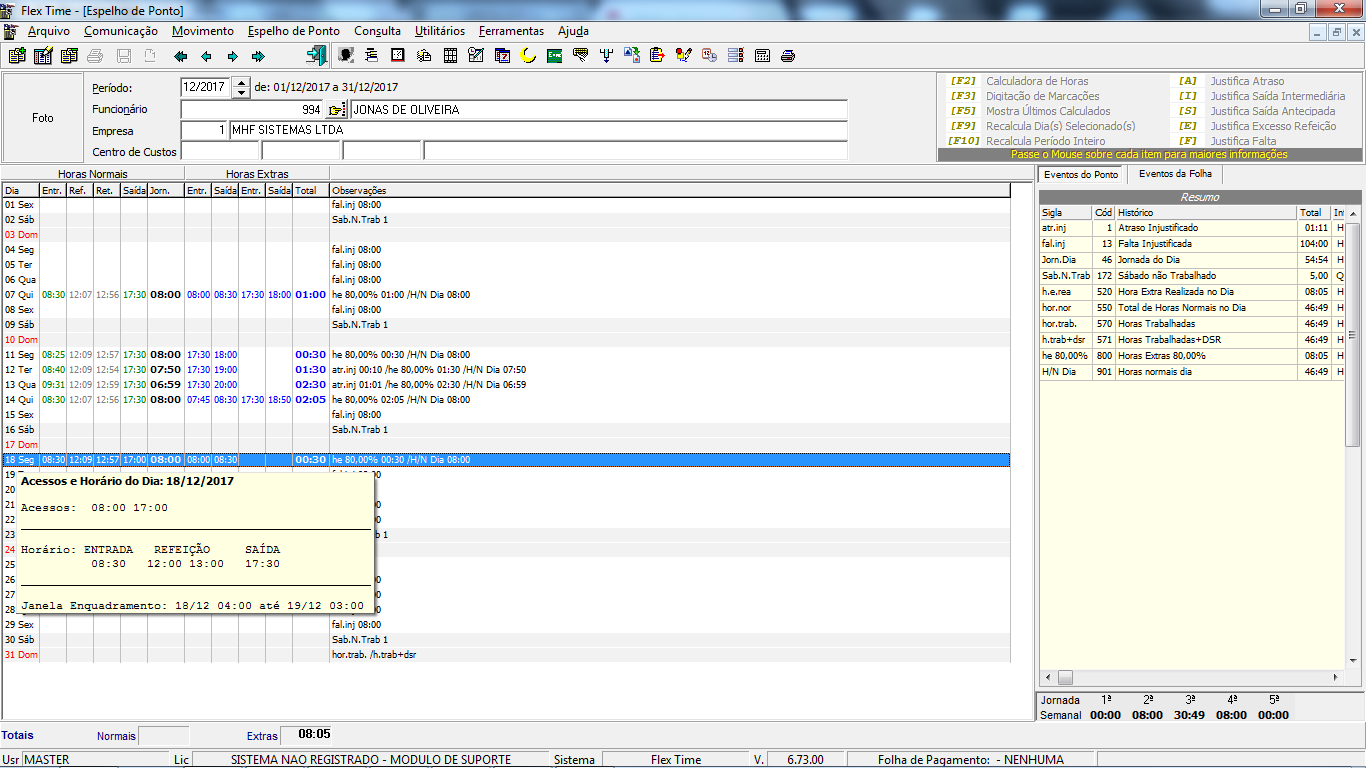Click the Observações column header

[x=669, y=190]
